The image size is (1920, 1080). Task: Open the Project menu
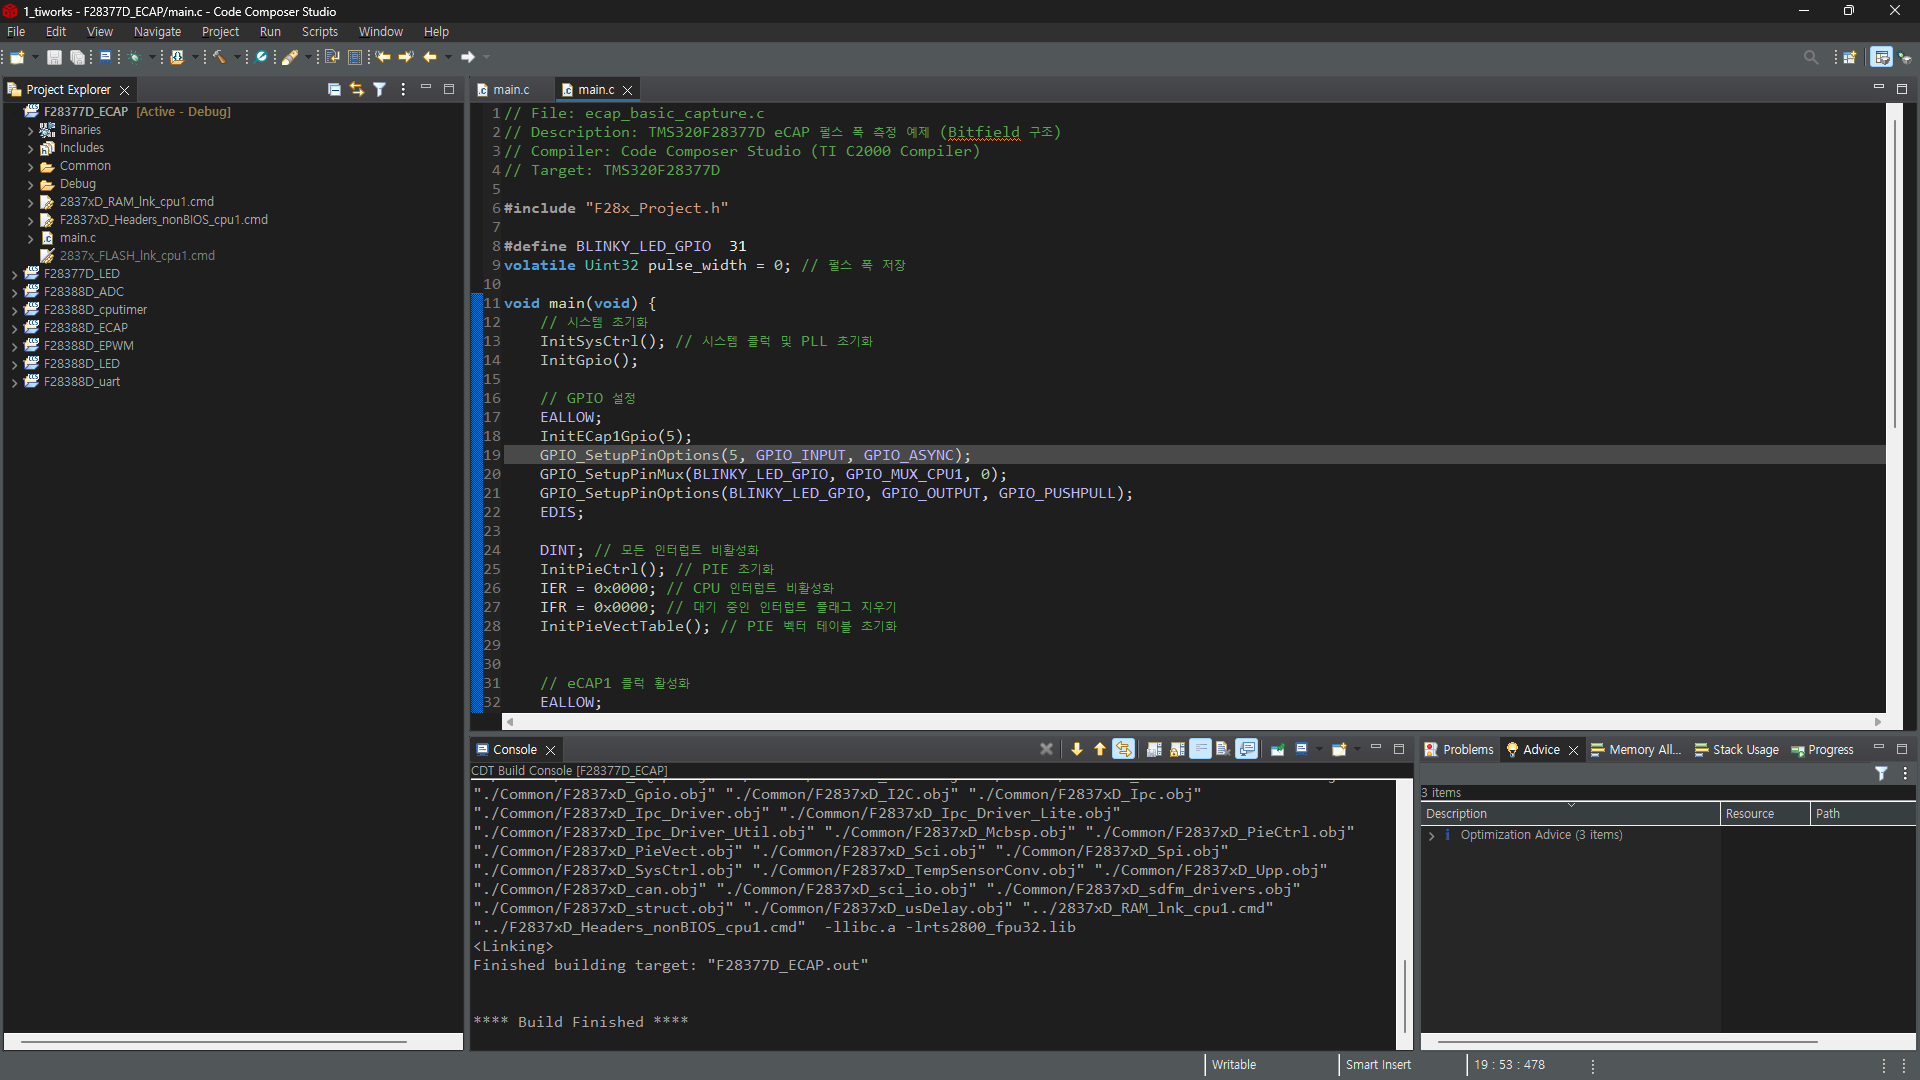220,32
